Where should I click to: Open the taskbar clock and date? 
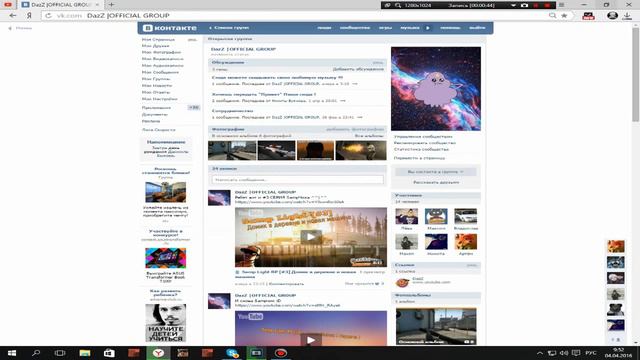point(619,353)
